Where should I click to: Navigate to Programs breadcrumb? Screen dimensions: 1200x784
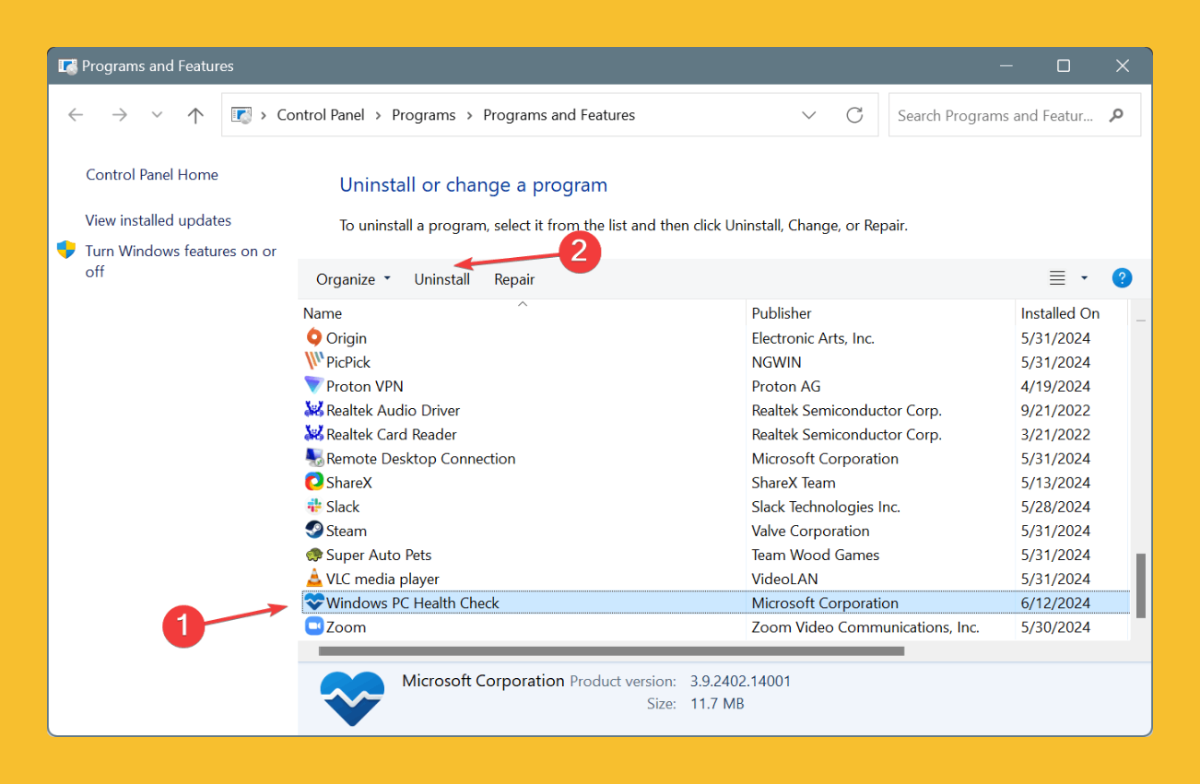(424, 115)
